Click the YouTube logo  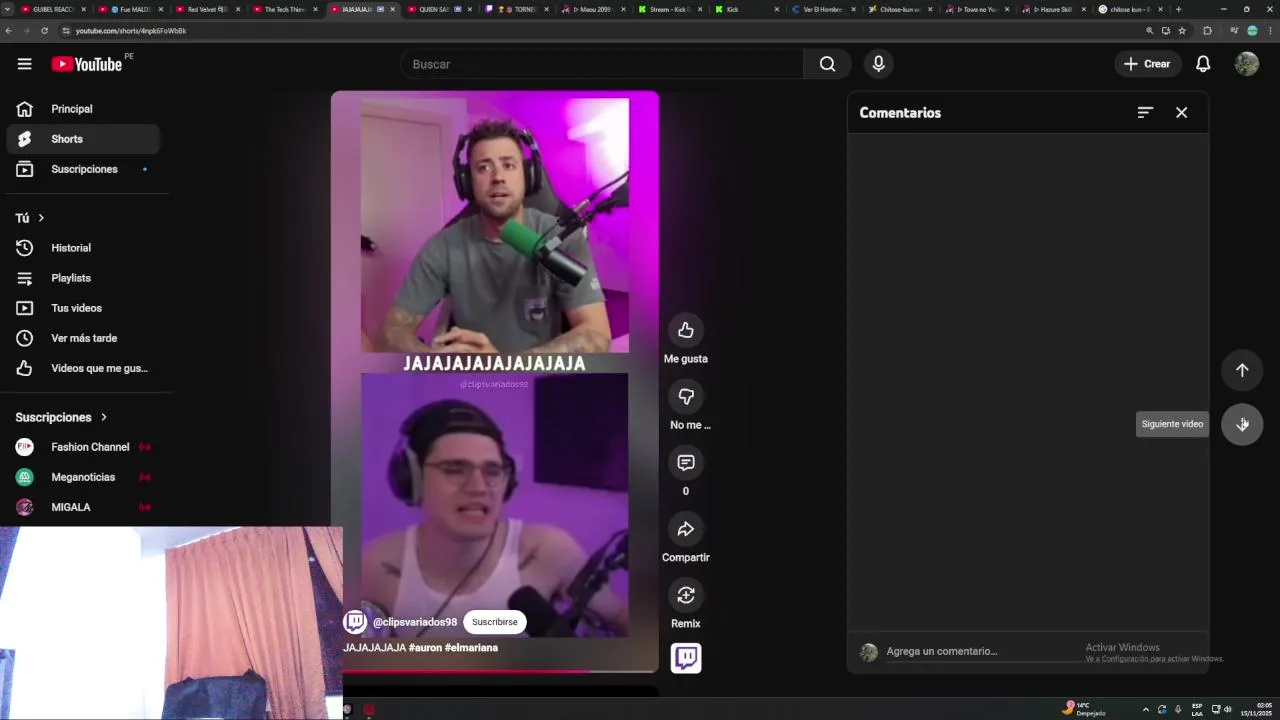tap(87, 64)
